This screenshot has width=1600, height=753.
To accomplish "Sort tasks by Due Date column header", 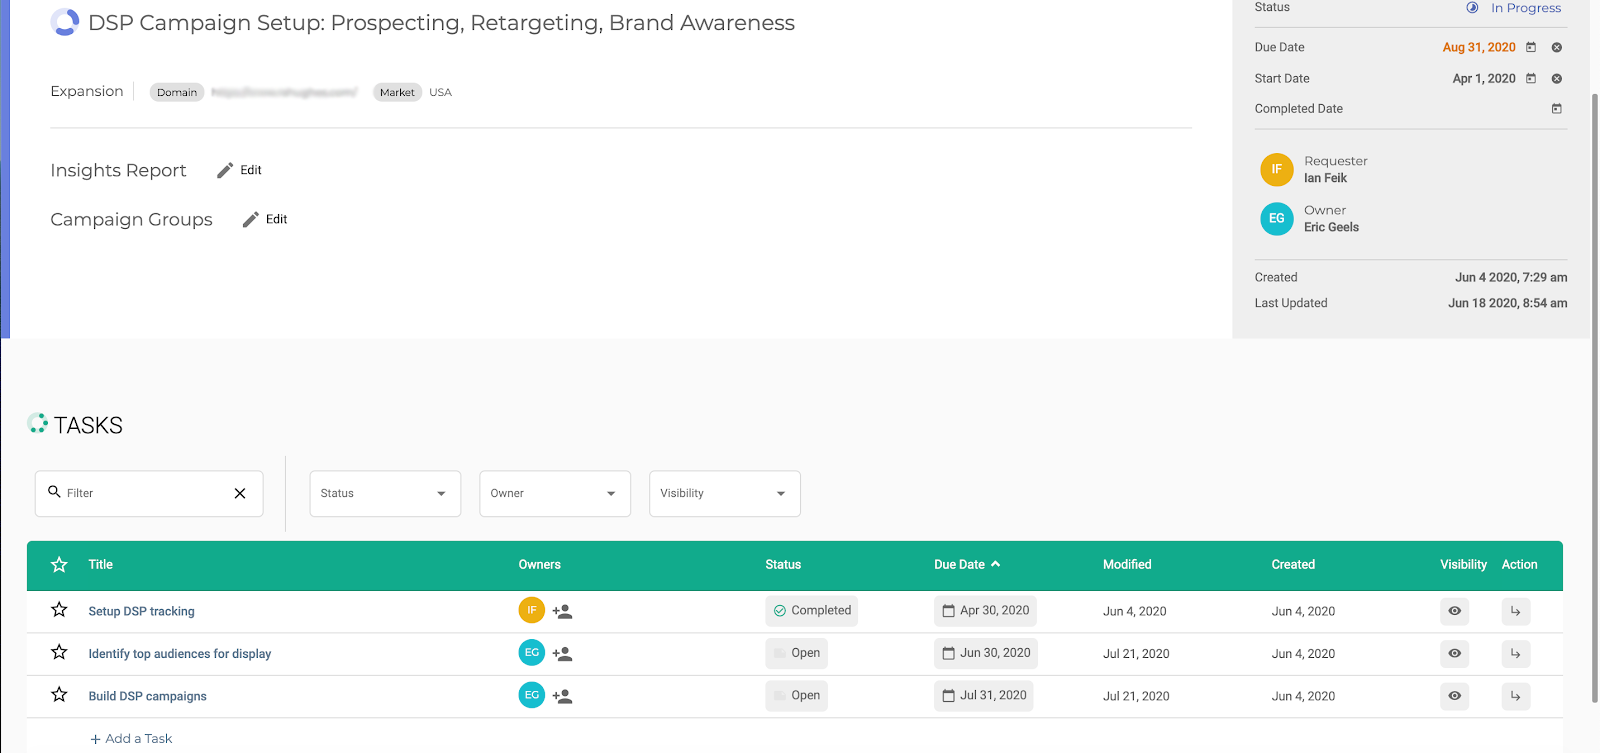I will [960, 565].
